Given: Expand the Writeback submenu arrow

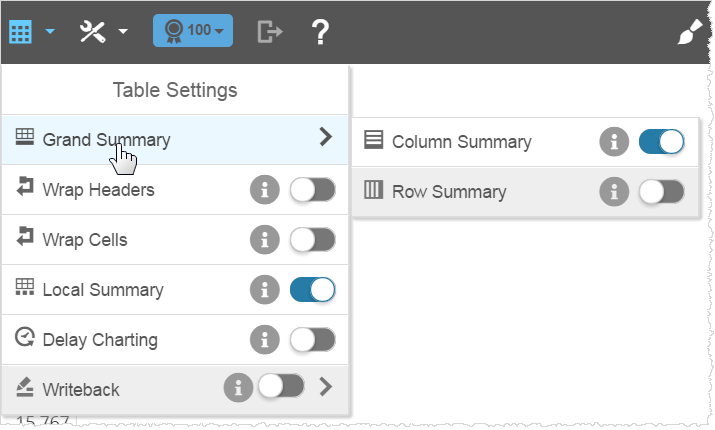Looking at the screenshot, I should tap(324, 388).
